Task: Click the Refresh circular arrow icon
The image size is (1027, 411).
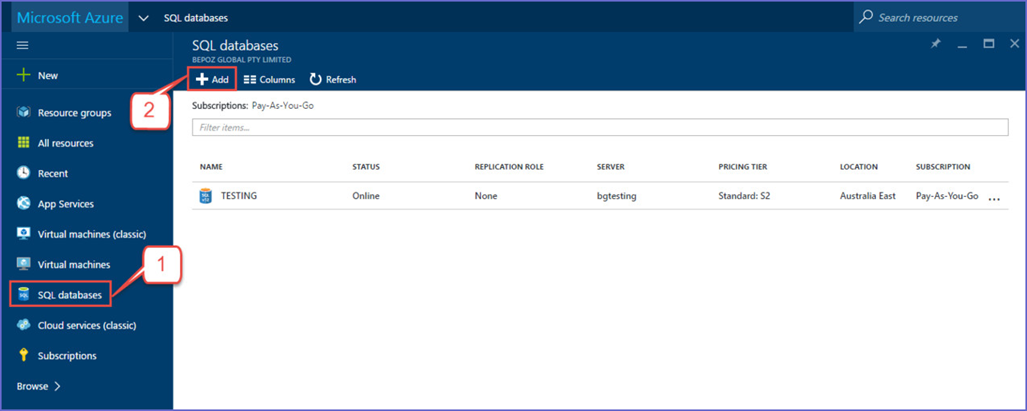Action: pos(315,80)
